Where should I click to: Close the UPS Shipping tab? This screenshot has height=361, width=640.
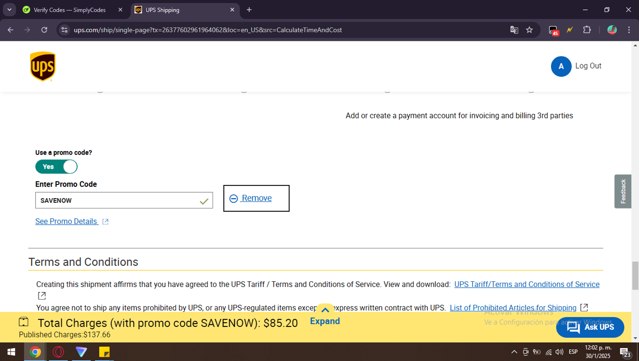[x=232, y=10]
